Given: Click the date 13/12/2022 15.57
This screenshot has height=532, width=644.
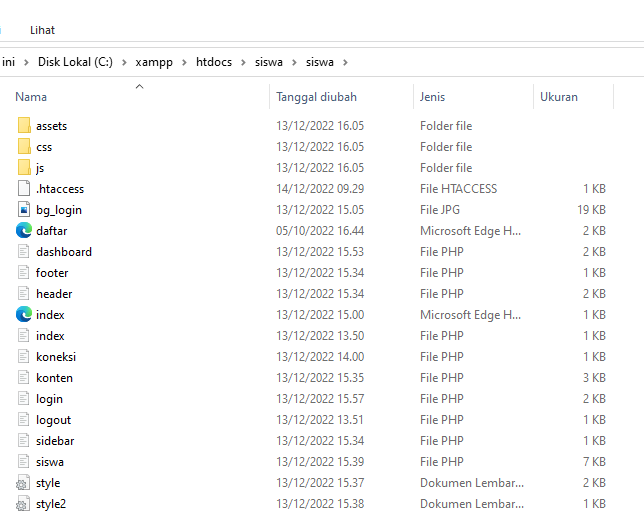Looking at the screenshot, I should point(320,398).
